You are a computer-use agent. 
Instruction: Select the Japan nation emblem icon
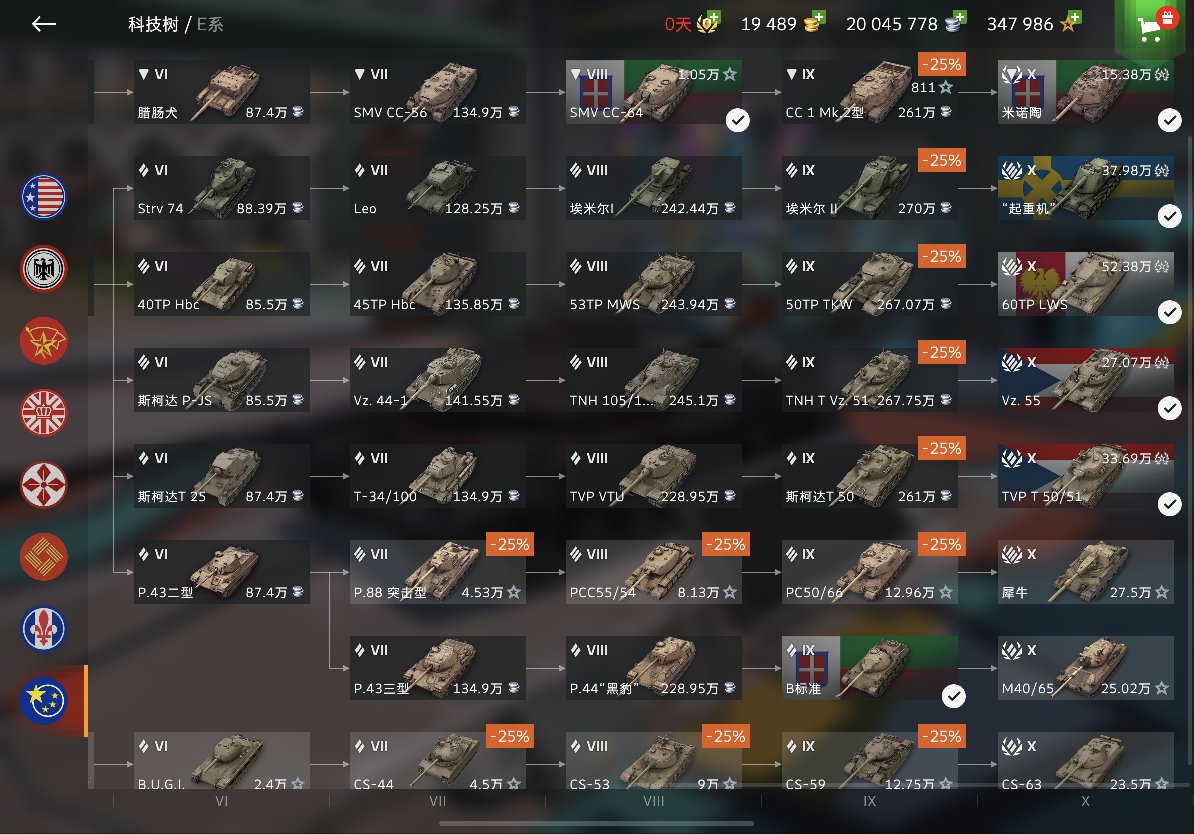(43, 484)
